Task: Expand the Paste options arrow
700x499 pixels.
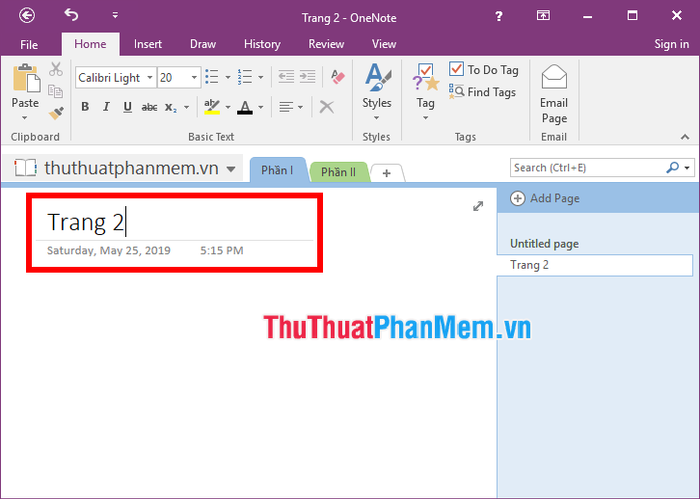Action: click(25, 118)
